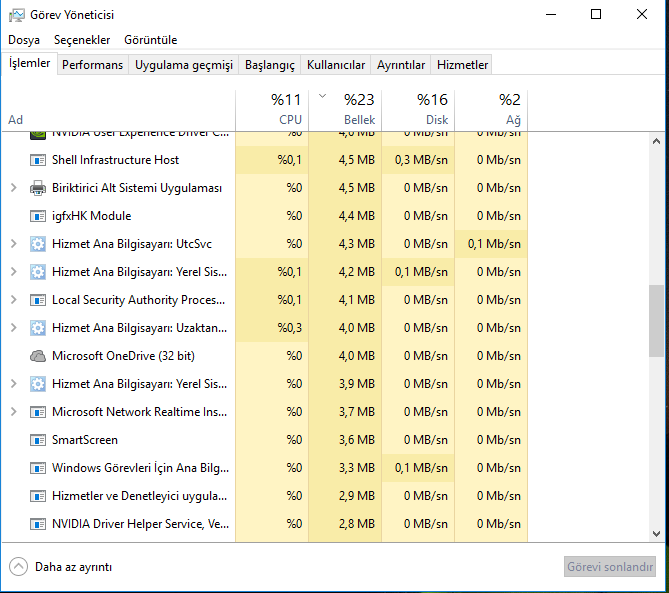The height and width of the screenshot is (593, 669).
Task: Select the SmartScreen process name
Action: click(x=84, y=440)
